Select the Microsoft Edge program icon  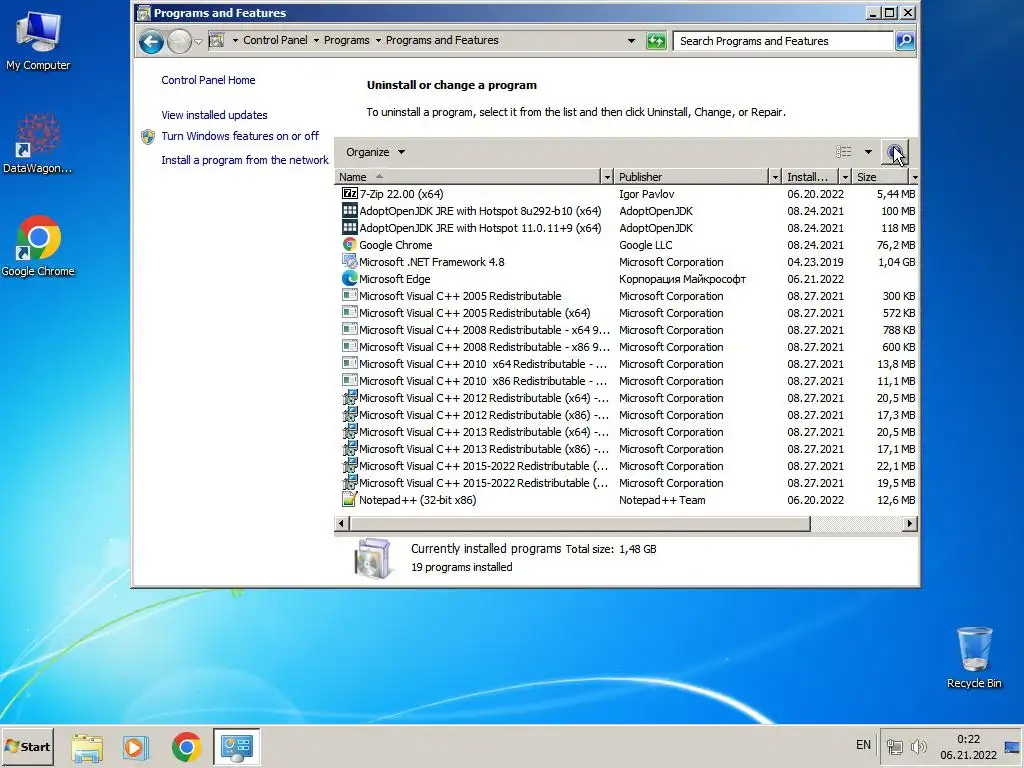tap(350, 279)
